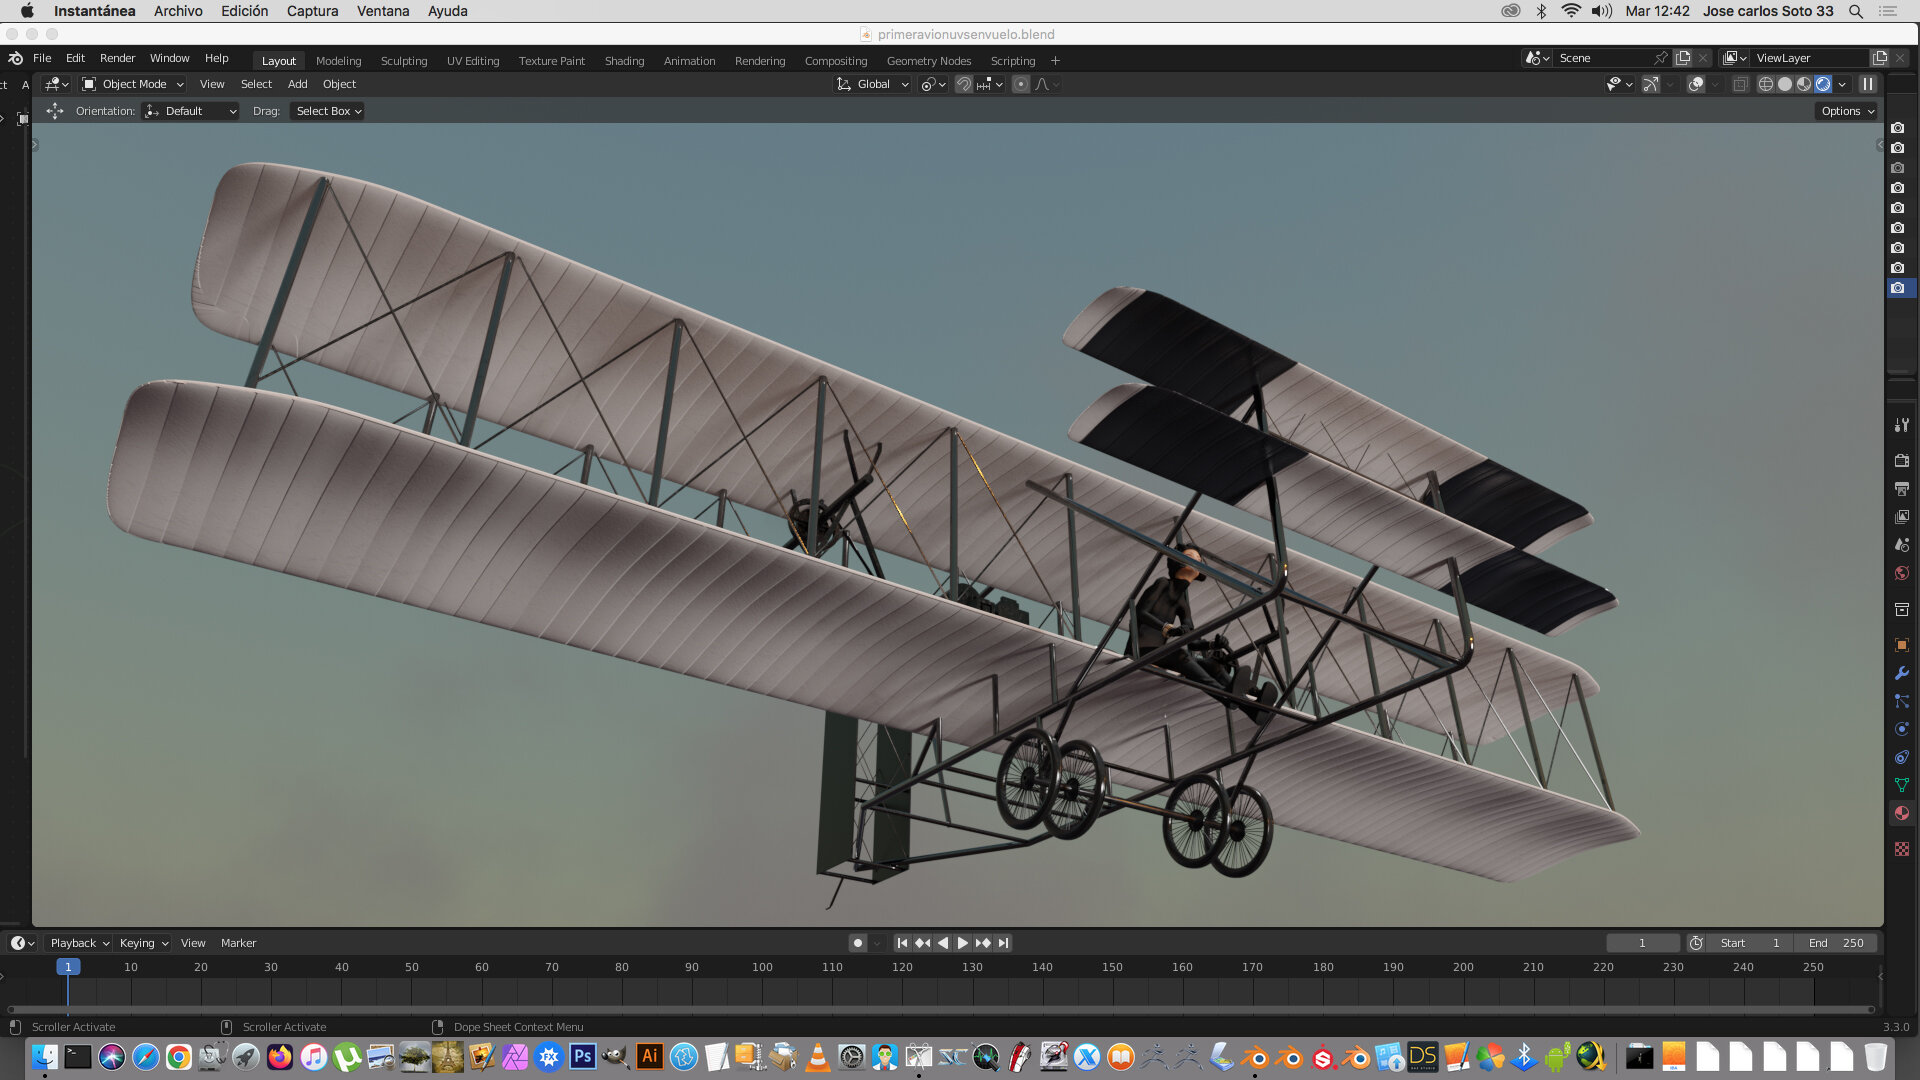
Task: Open the timeline Marker menu
Action: [238, 943]
